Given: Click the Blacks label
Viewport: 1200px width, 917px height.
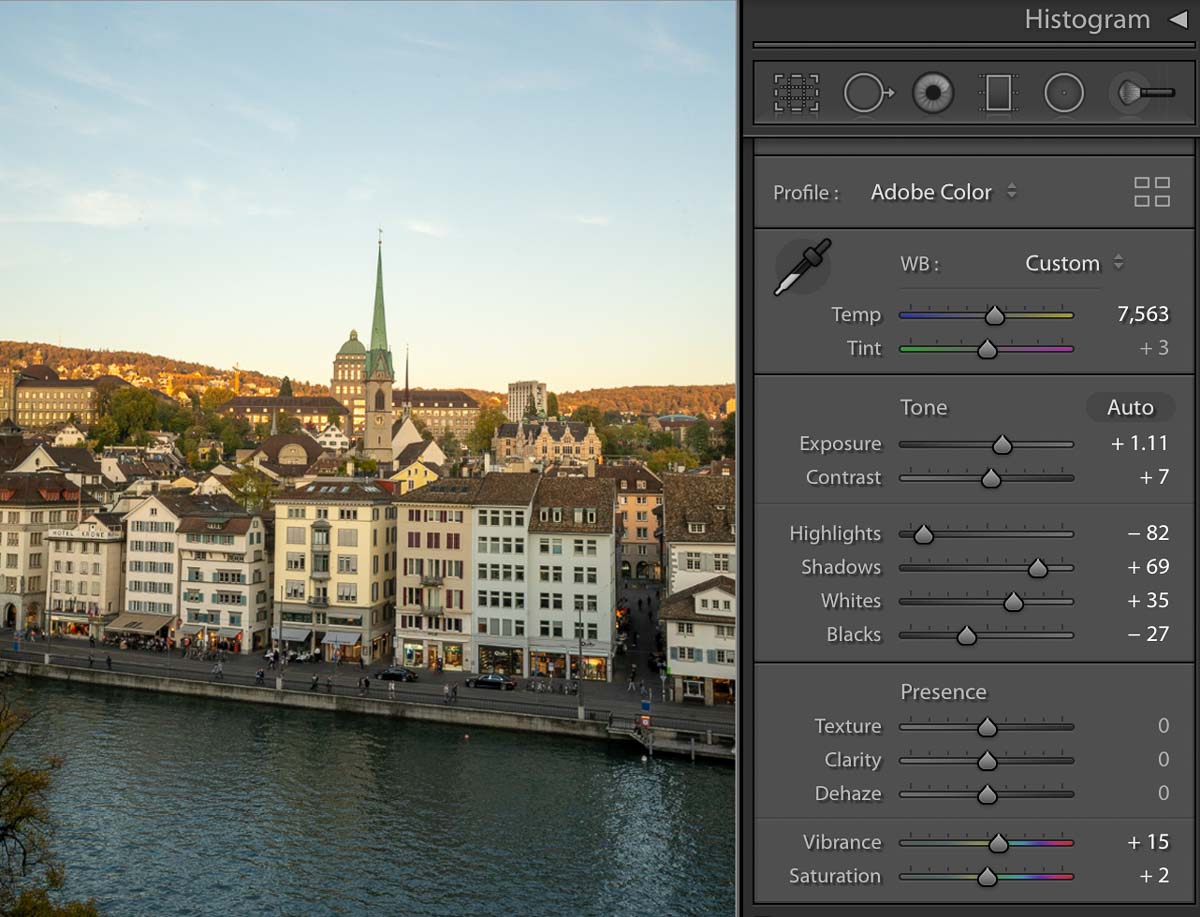Looking at the screenshot, I should [854, 634].
